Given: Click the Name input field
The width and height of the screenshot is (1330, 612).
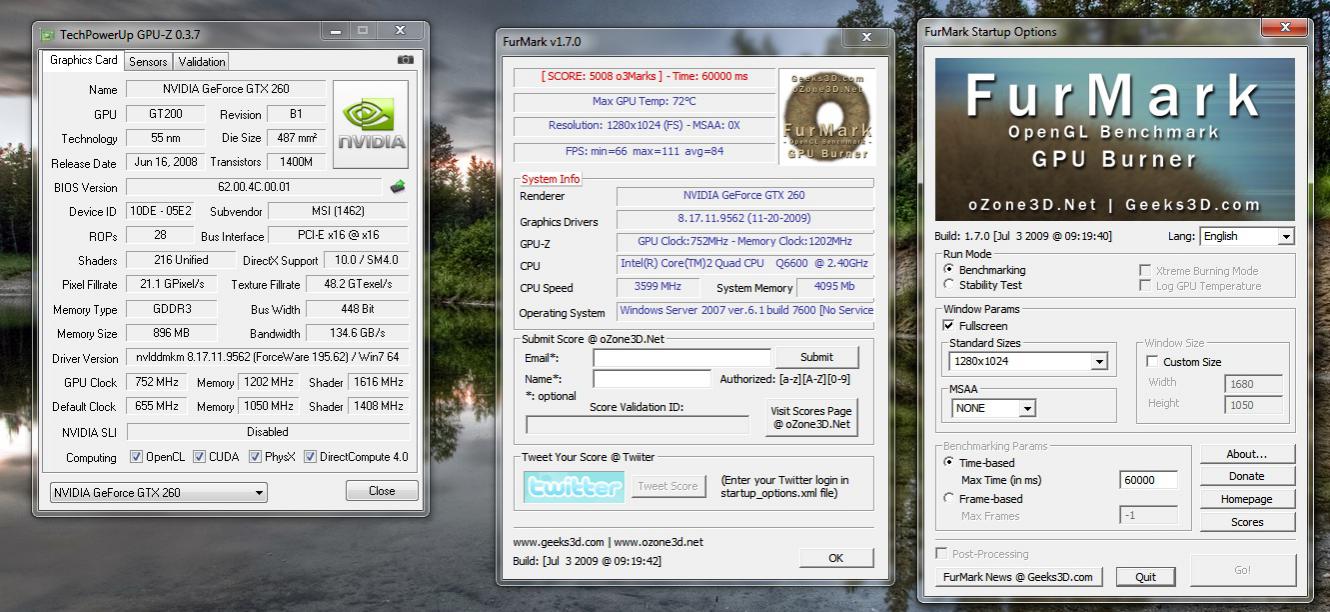Looking at the screenshot, I should pyautogui.click(x=652, y=379).
